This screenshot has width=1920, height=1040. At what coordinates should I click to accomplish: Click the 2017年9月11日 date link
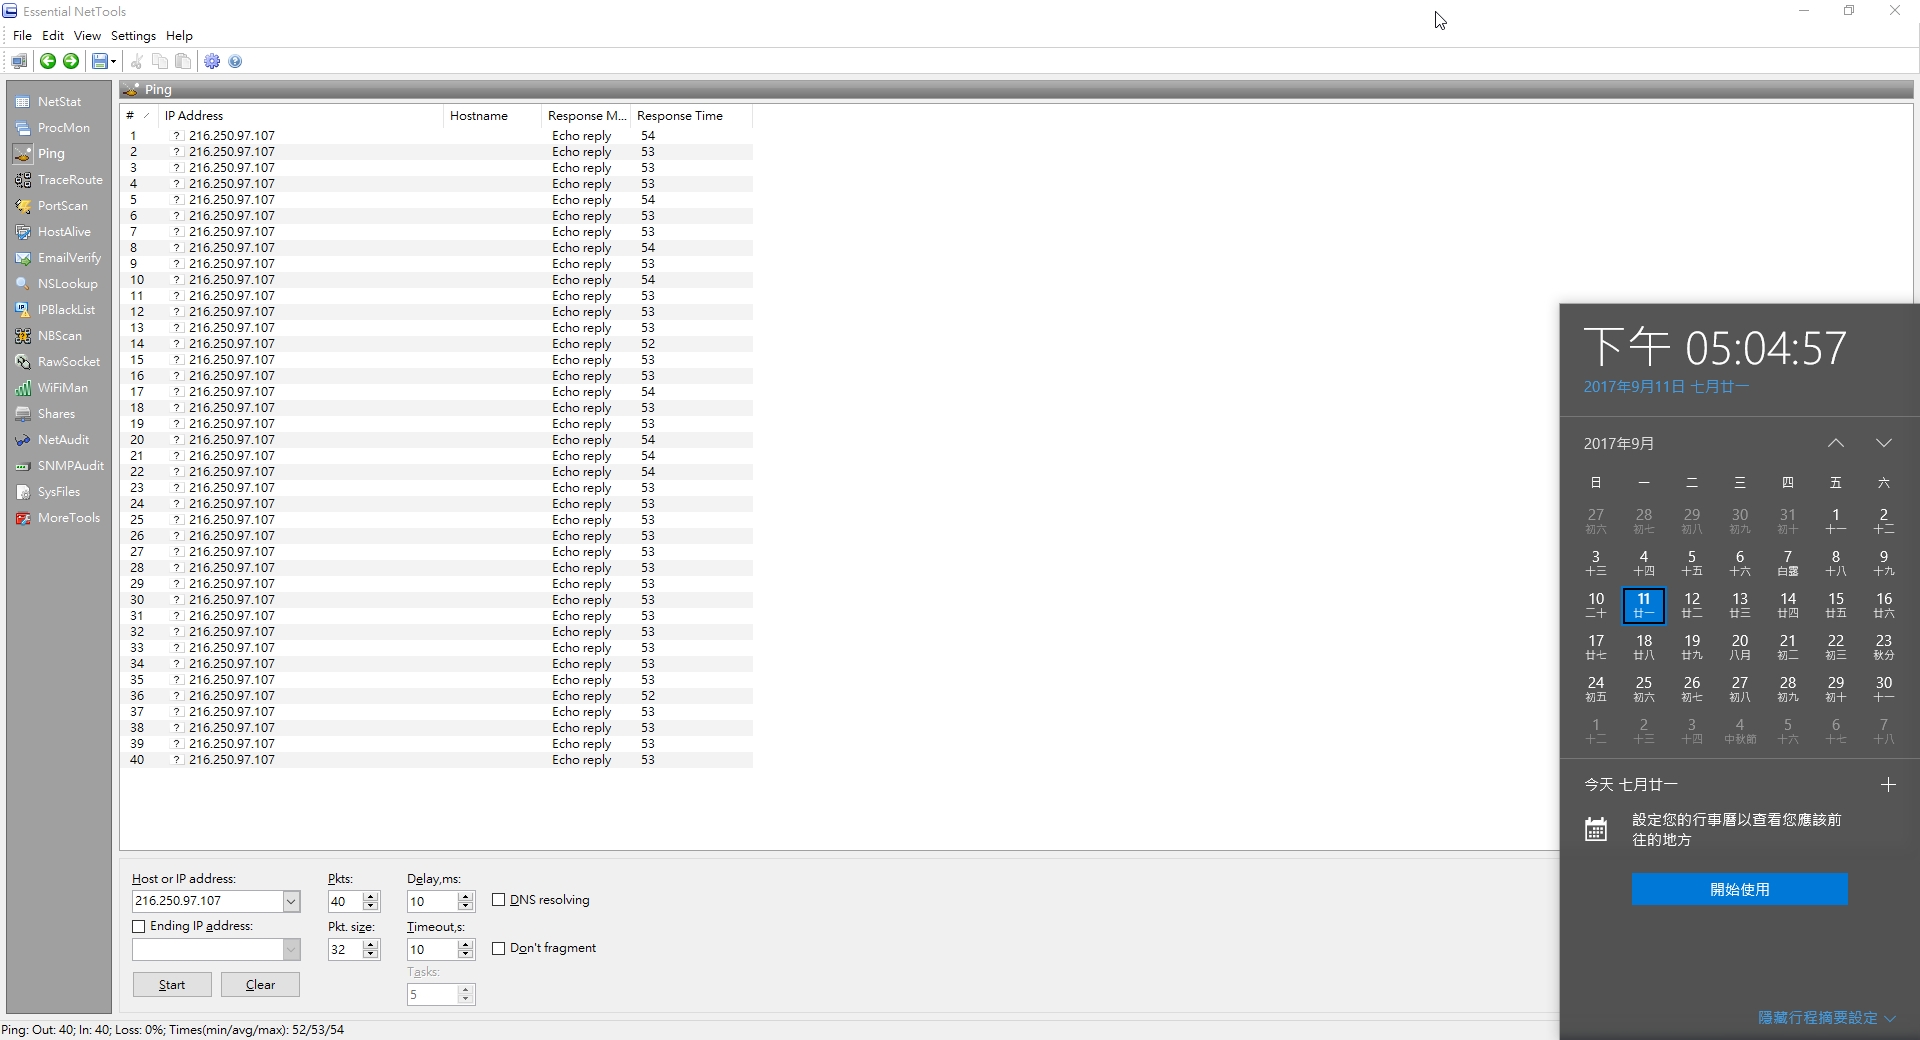pos(1666,387)
